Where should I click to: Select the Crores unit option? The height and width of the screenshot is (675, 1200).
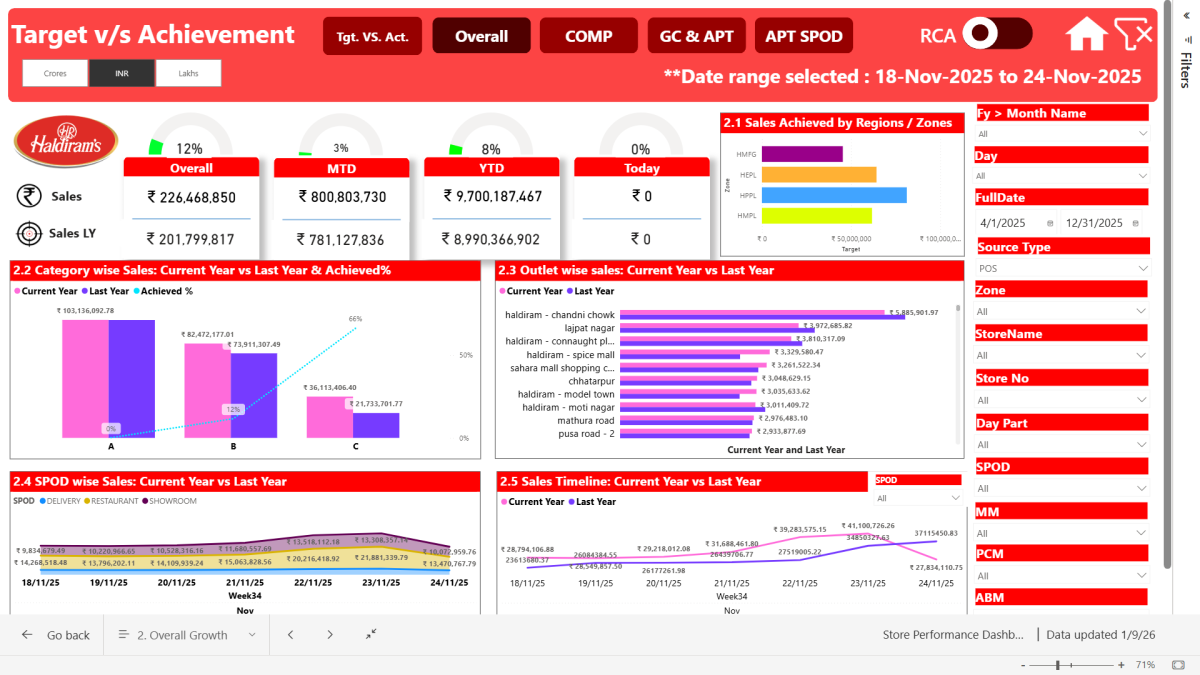pyautogui.click(x=55, y=73)
